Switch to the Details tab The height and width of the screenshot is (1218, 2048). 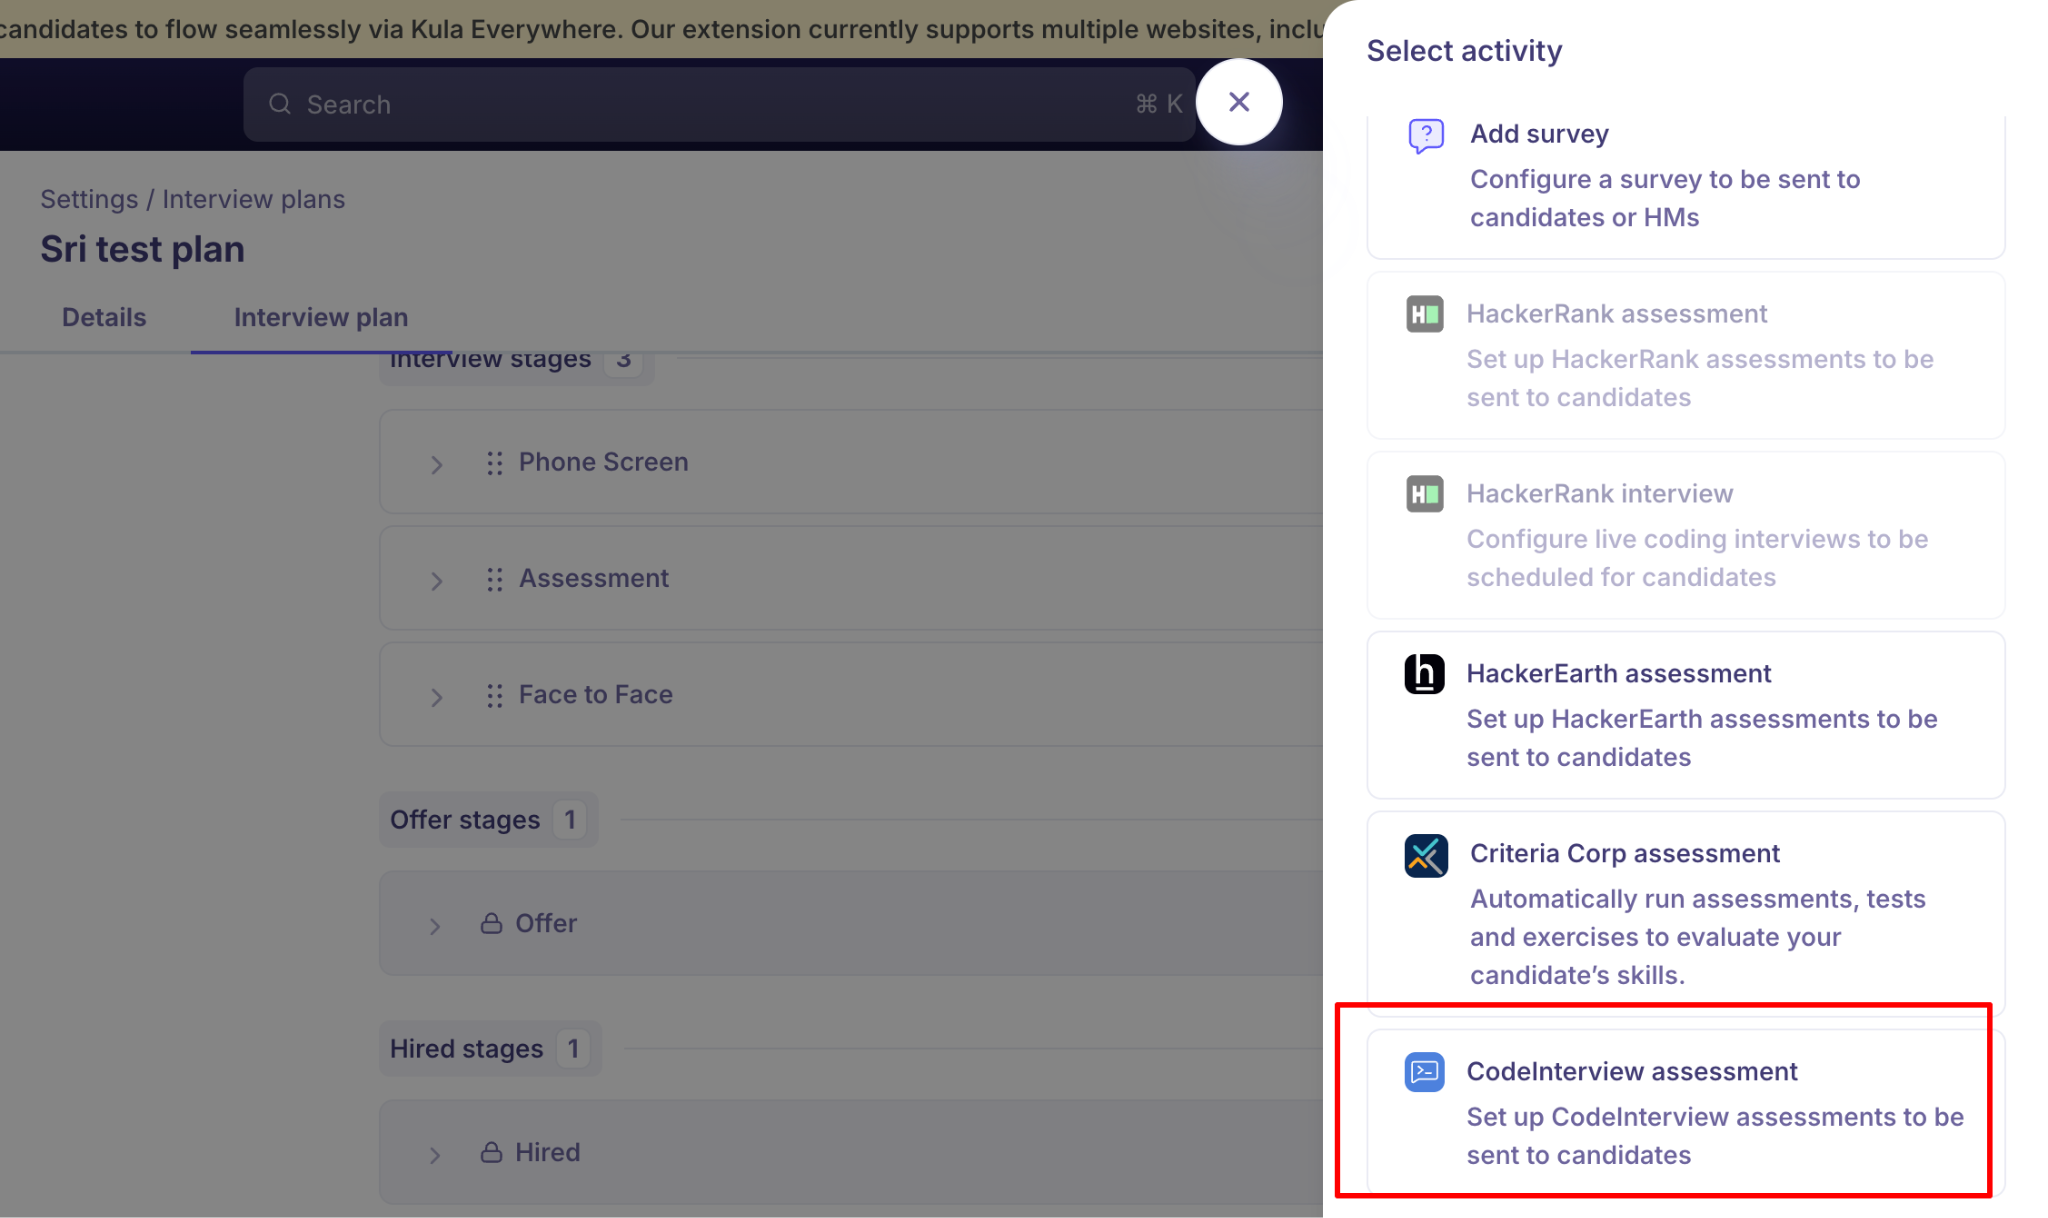(104, 317)
